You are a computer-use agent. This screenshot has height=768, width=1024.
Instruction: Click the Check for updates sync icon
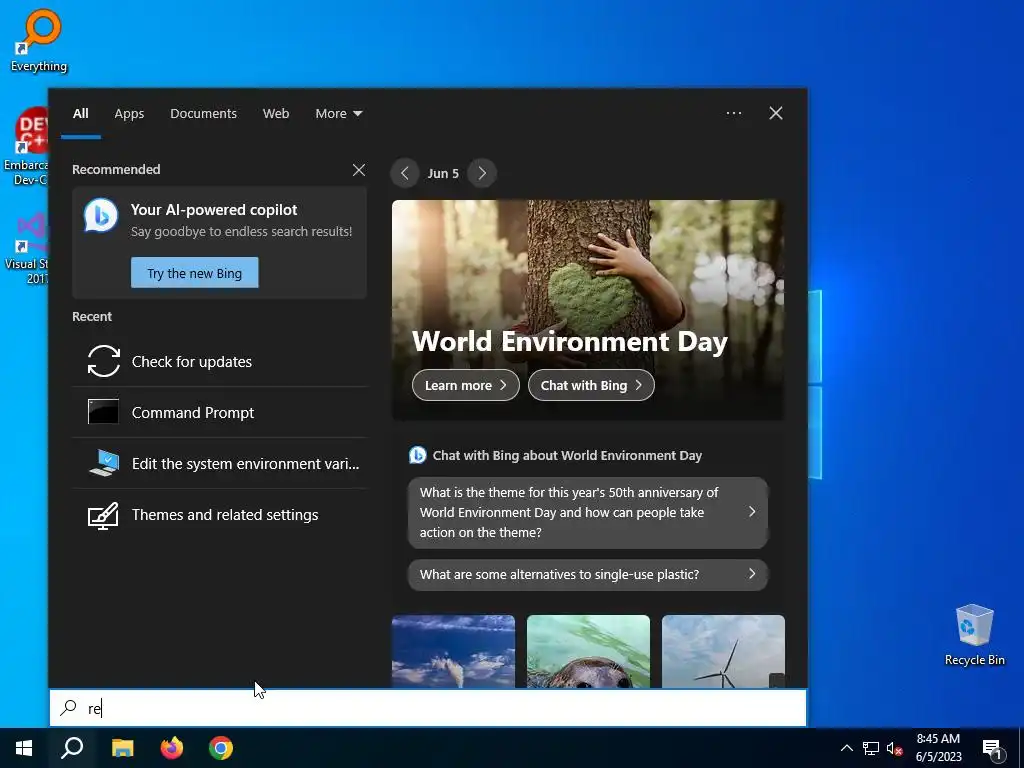pos(104,361)
